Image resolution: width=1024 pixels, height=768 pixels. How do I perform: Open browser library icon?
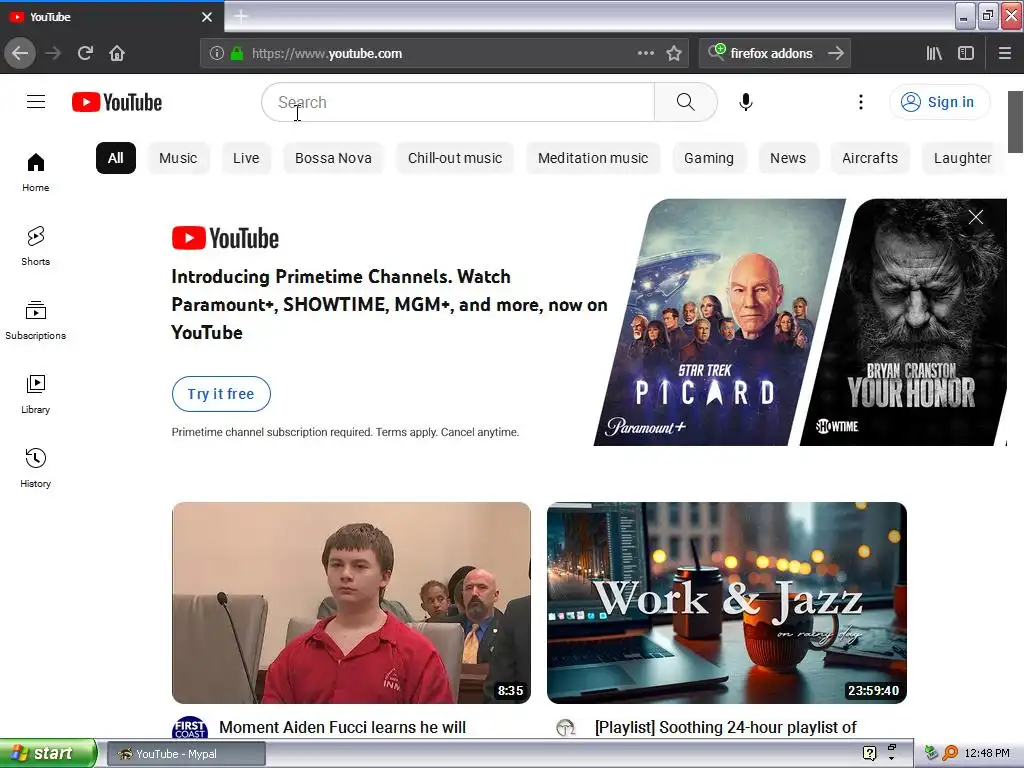[x=934, y=54]
